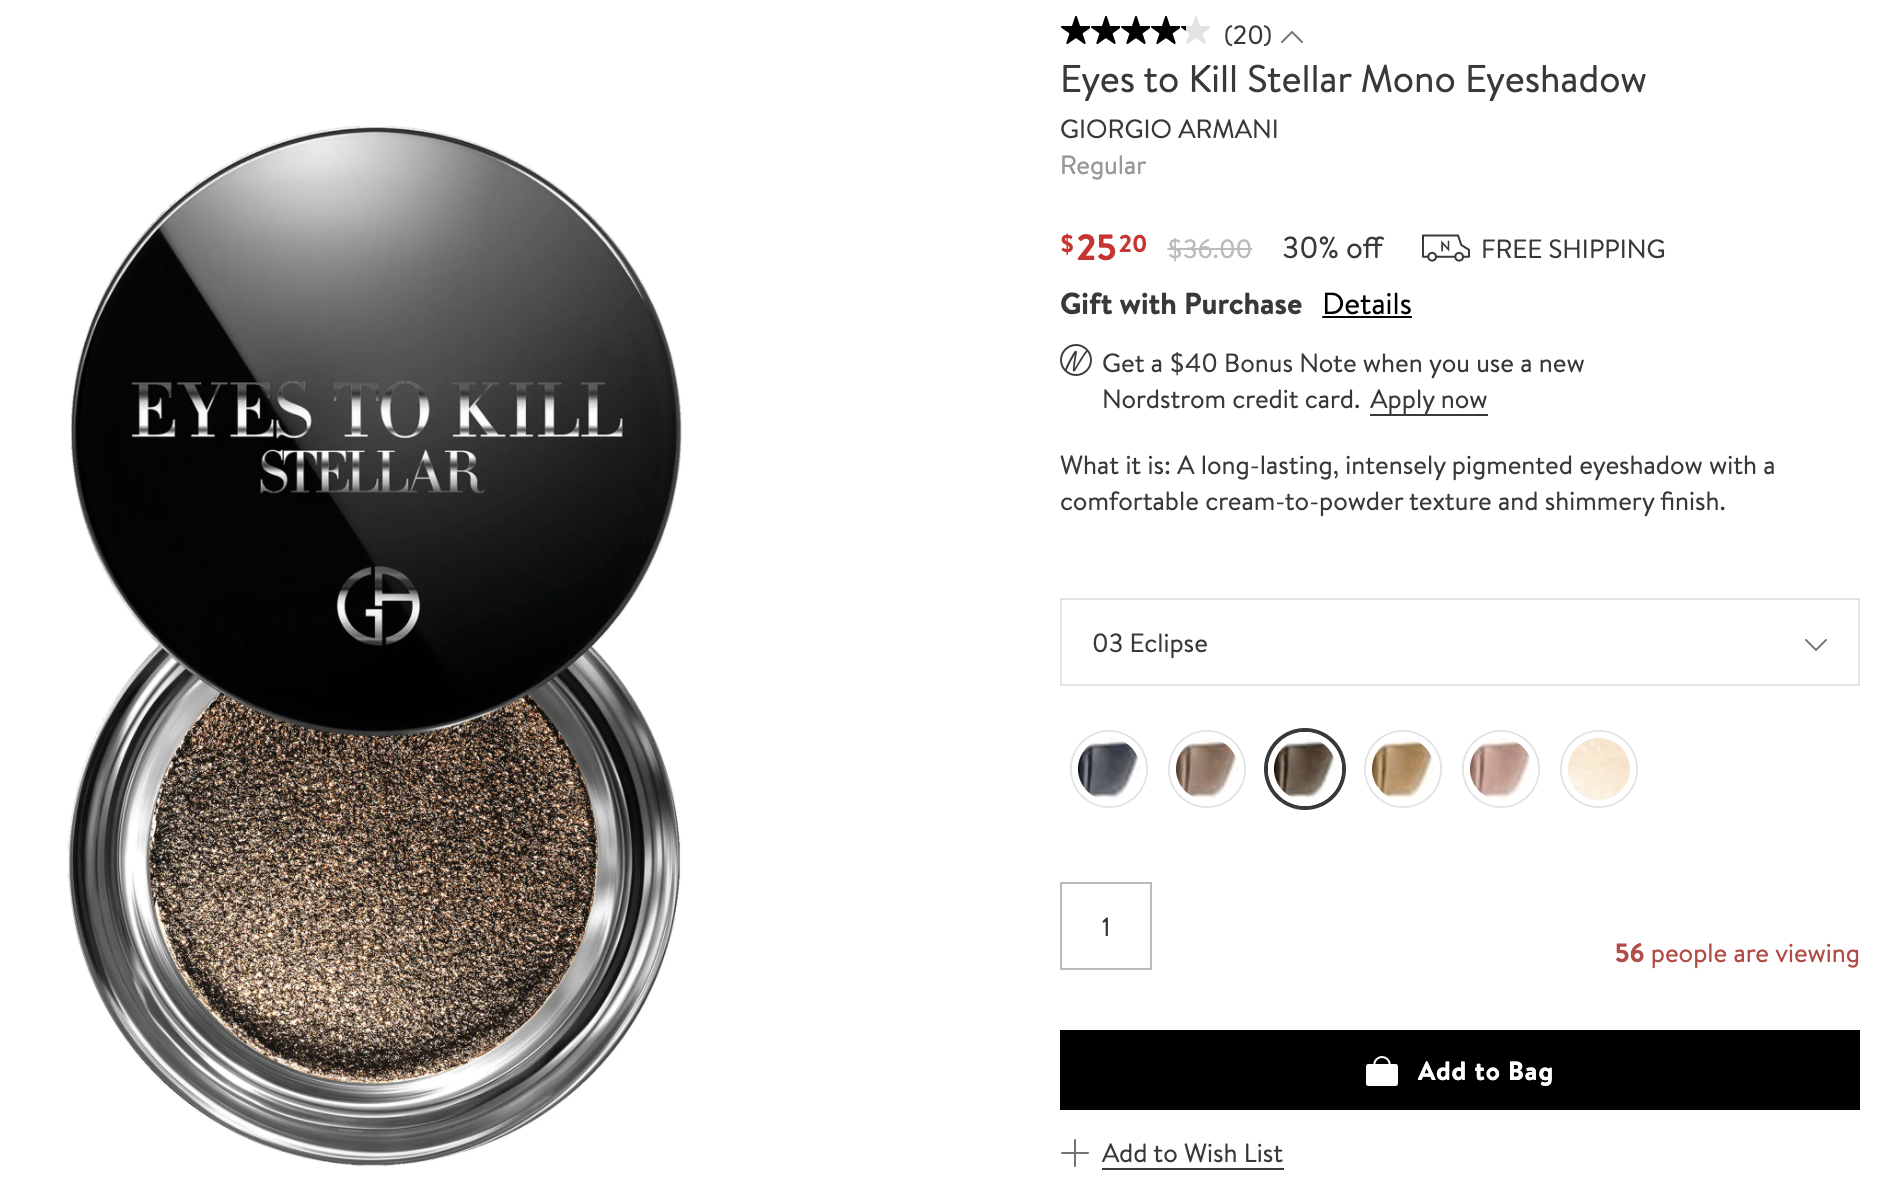Select the pale cream shade swatch
1888x1186 pixels.
[x=1598, y=769]
